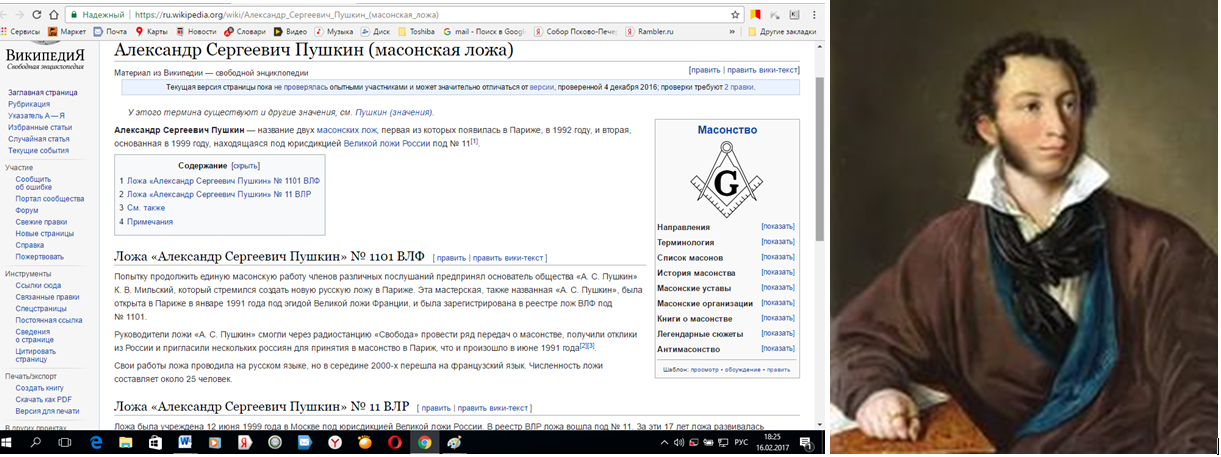Open Microsoft Word from the taskbar
Image resolution: width=1221 pixels, height=457 pixels.
click(x=187, y=442)
